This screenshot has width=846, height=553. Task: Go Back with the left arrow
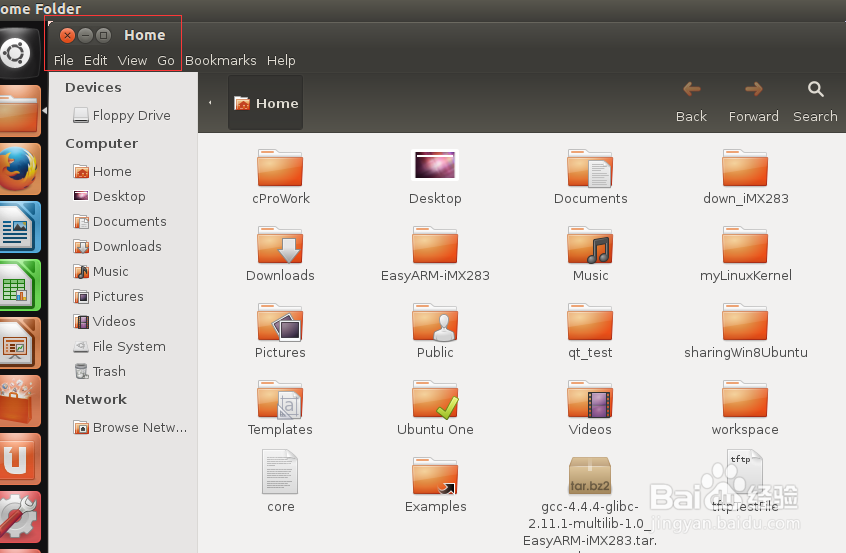[691, 89]
